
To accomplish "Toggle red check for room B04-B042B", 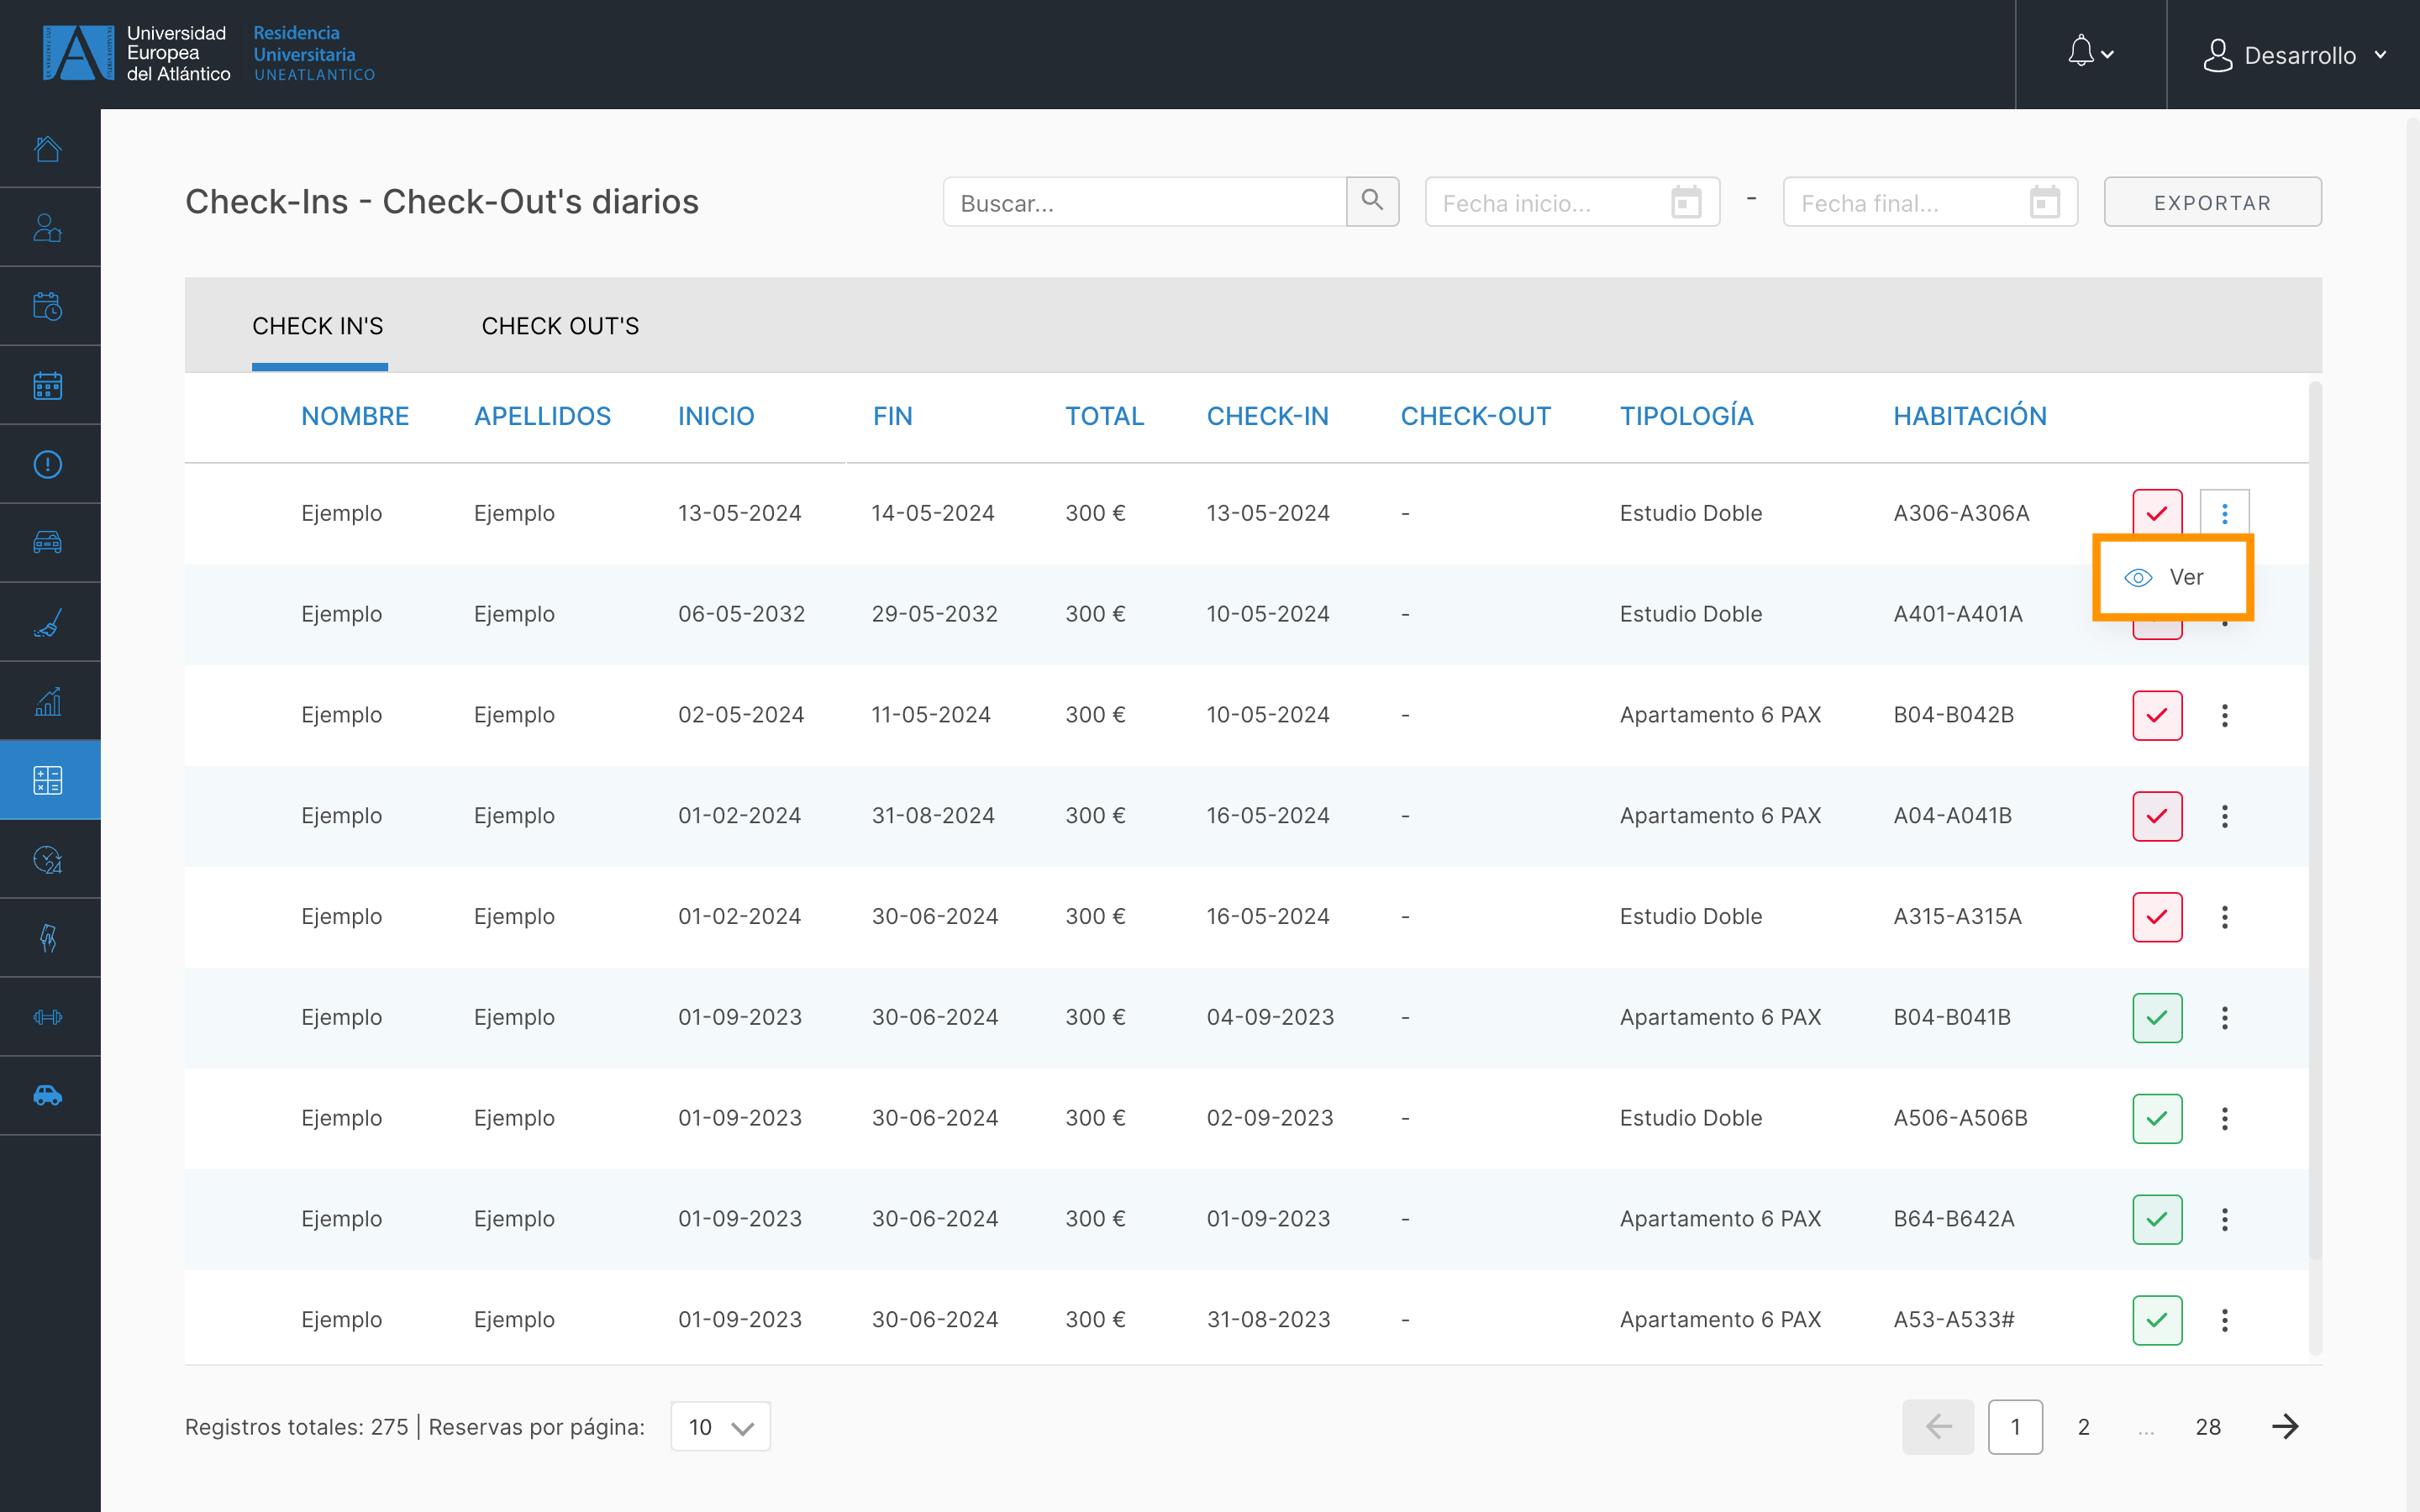I will 2157,715.
